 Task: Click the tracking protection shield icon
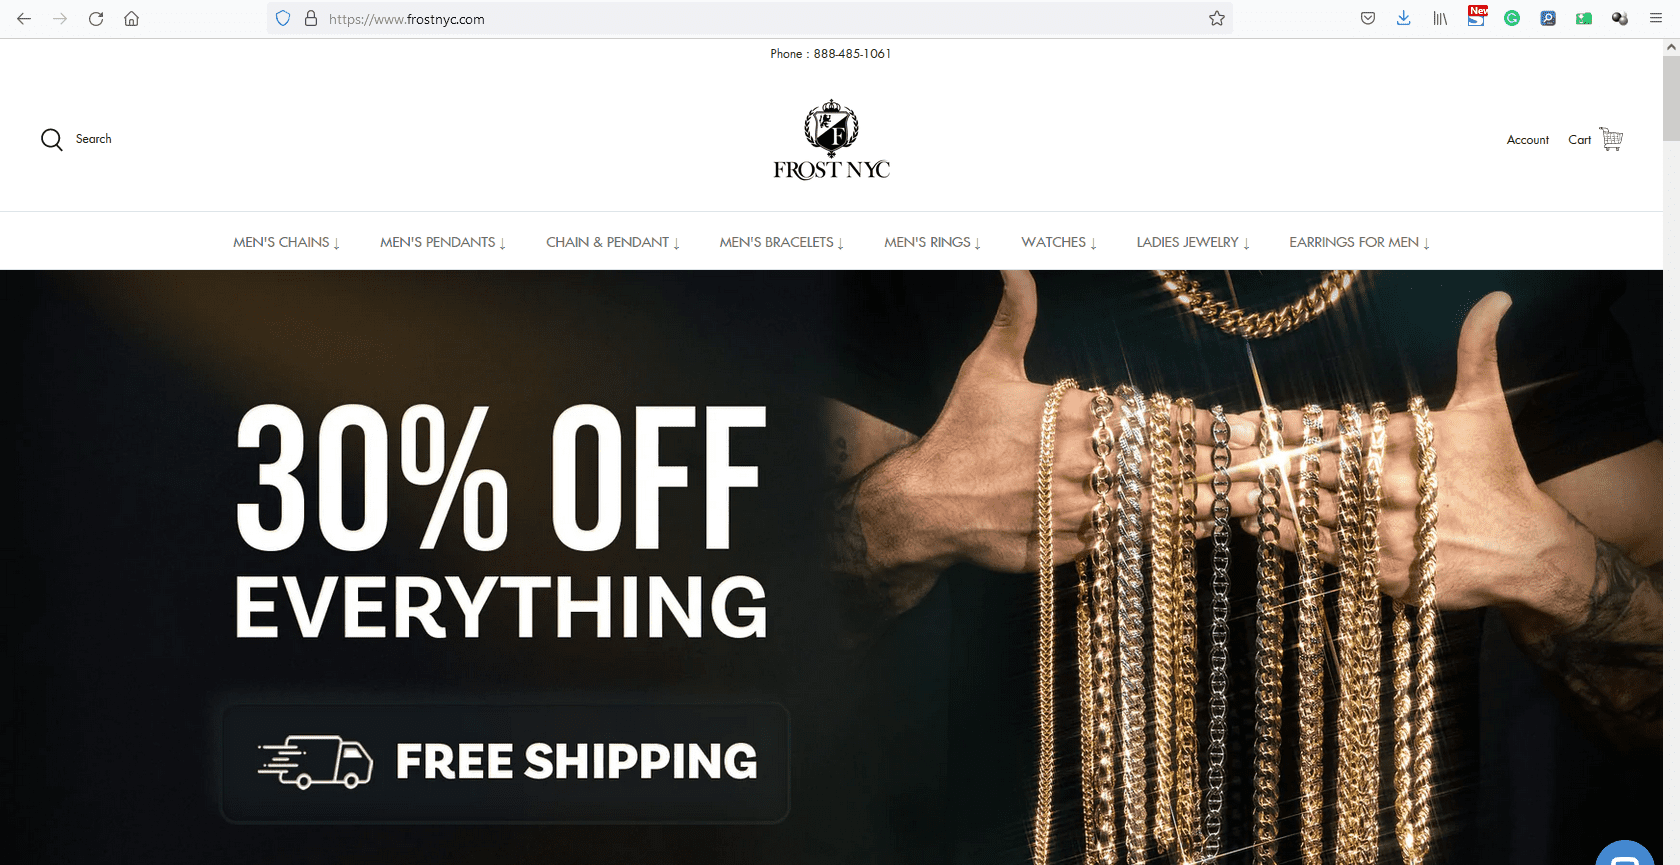tap(283, 18)
